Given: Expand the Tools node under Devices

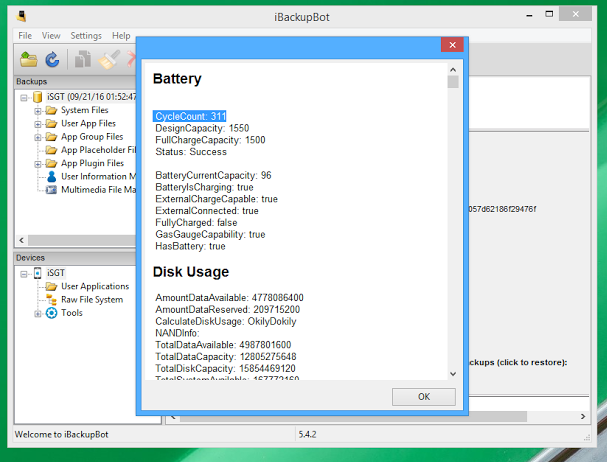Looking at the screenshot, I should click(38, 314).
